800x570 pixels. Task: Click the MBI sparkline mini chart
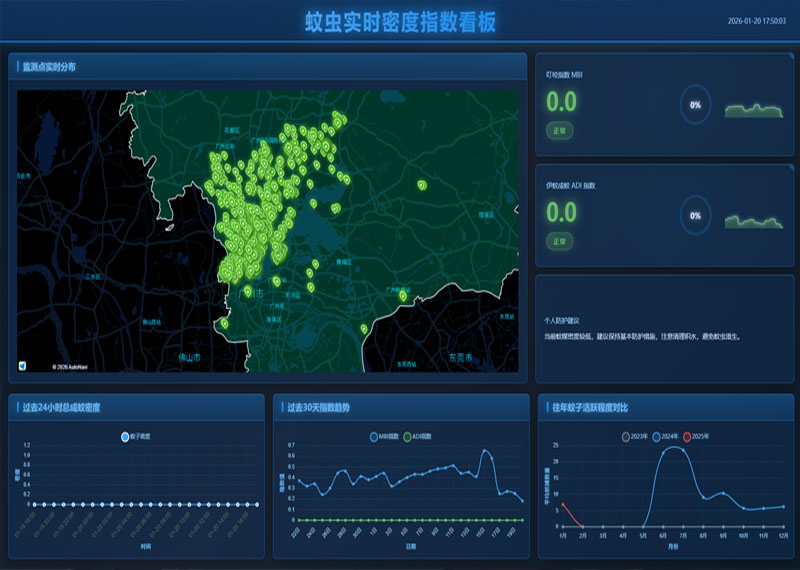click(x=754, y=109)
